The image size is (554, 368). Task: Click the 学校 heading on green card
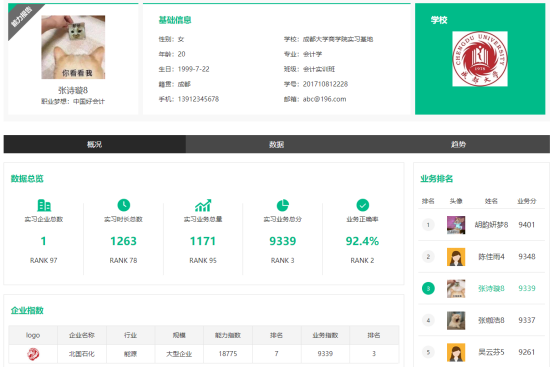click(439, 20)
